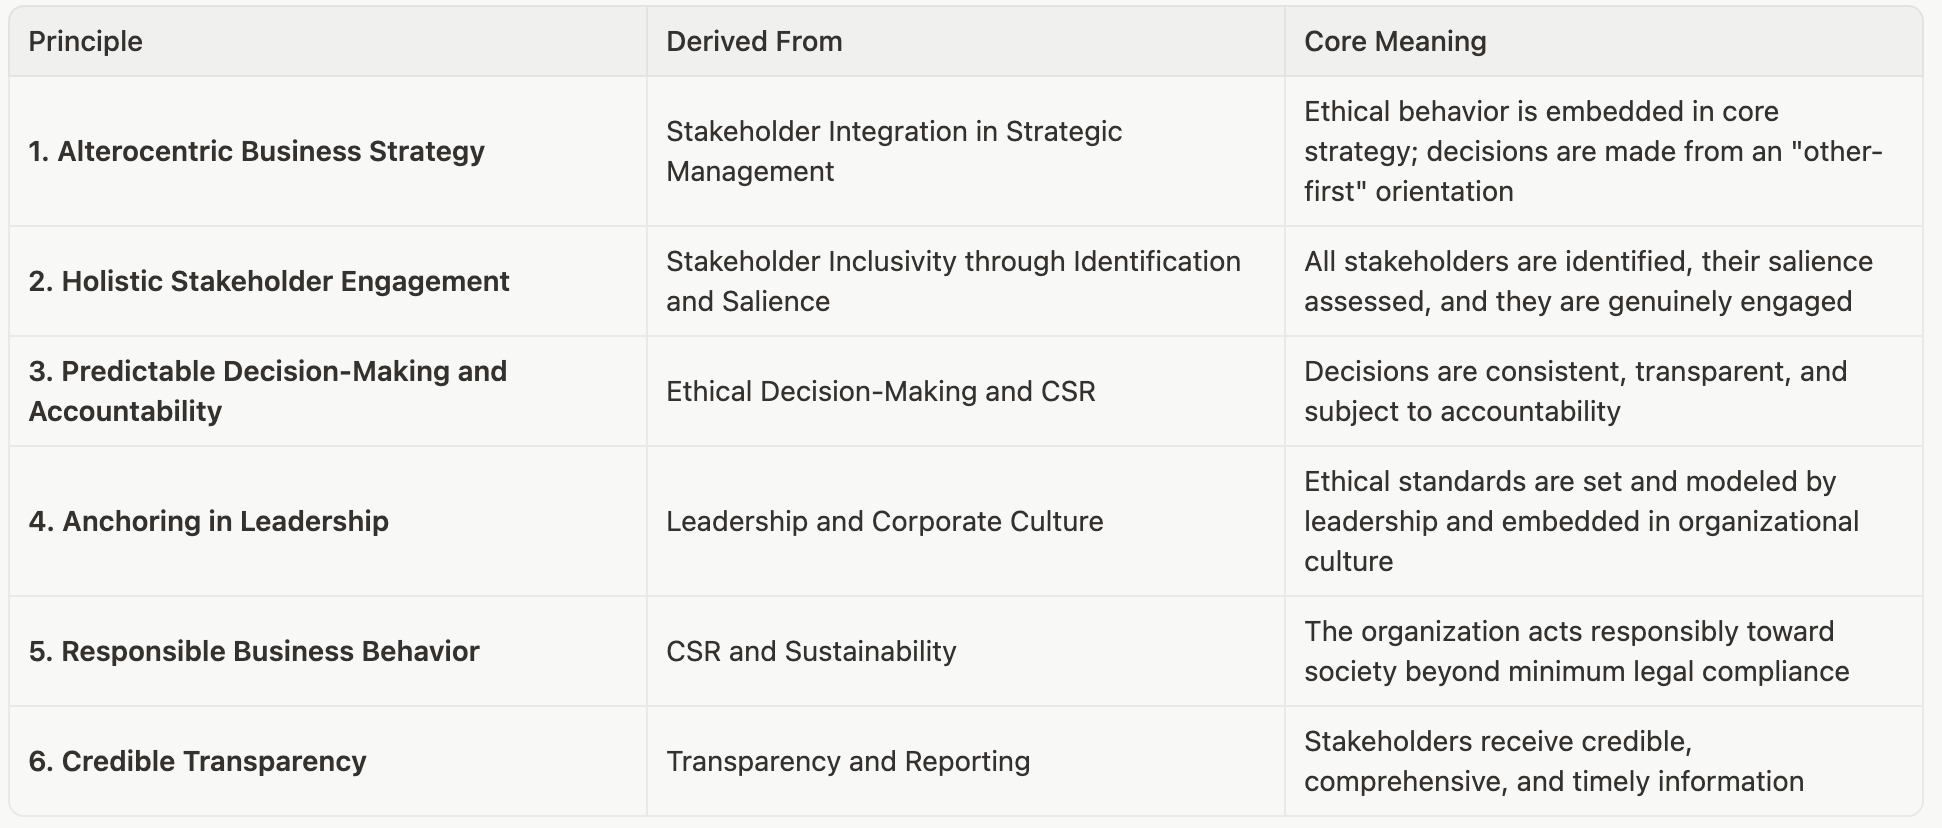Click the Principle column header
Image resolution: width=1942 pixels, height=828 pixels.
coord(85,41)
